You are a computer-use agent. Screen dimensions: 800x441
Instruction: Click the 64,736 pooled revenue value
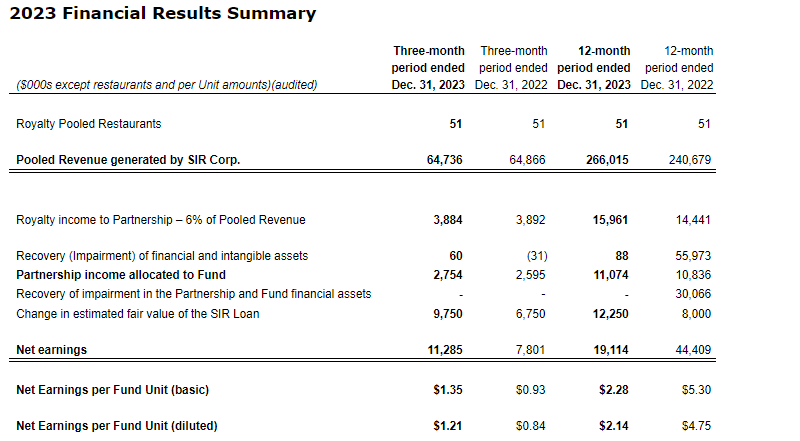[444, 160]
